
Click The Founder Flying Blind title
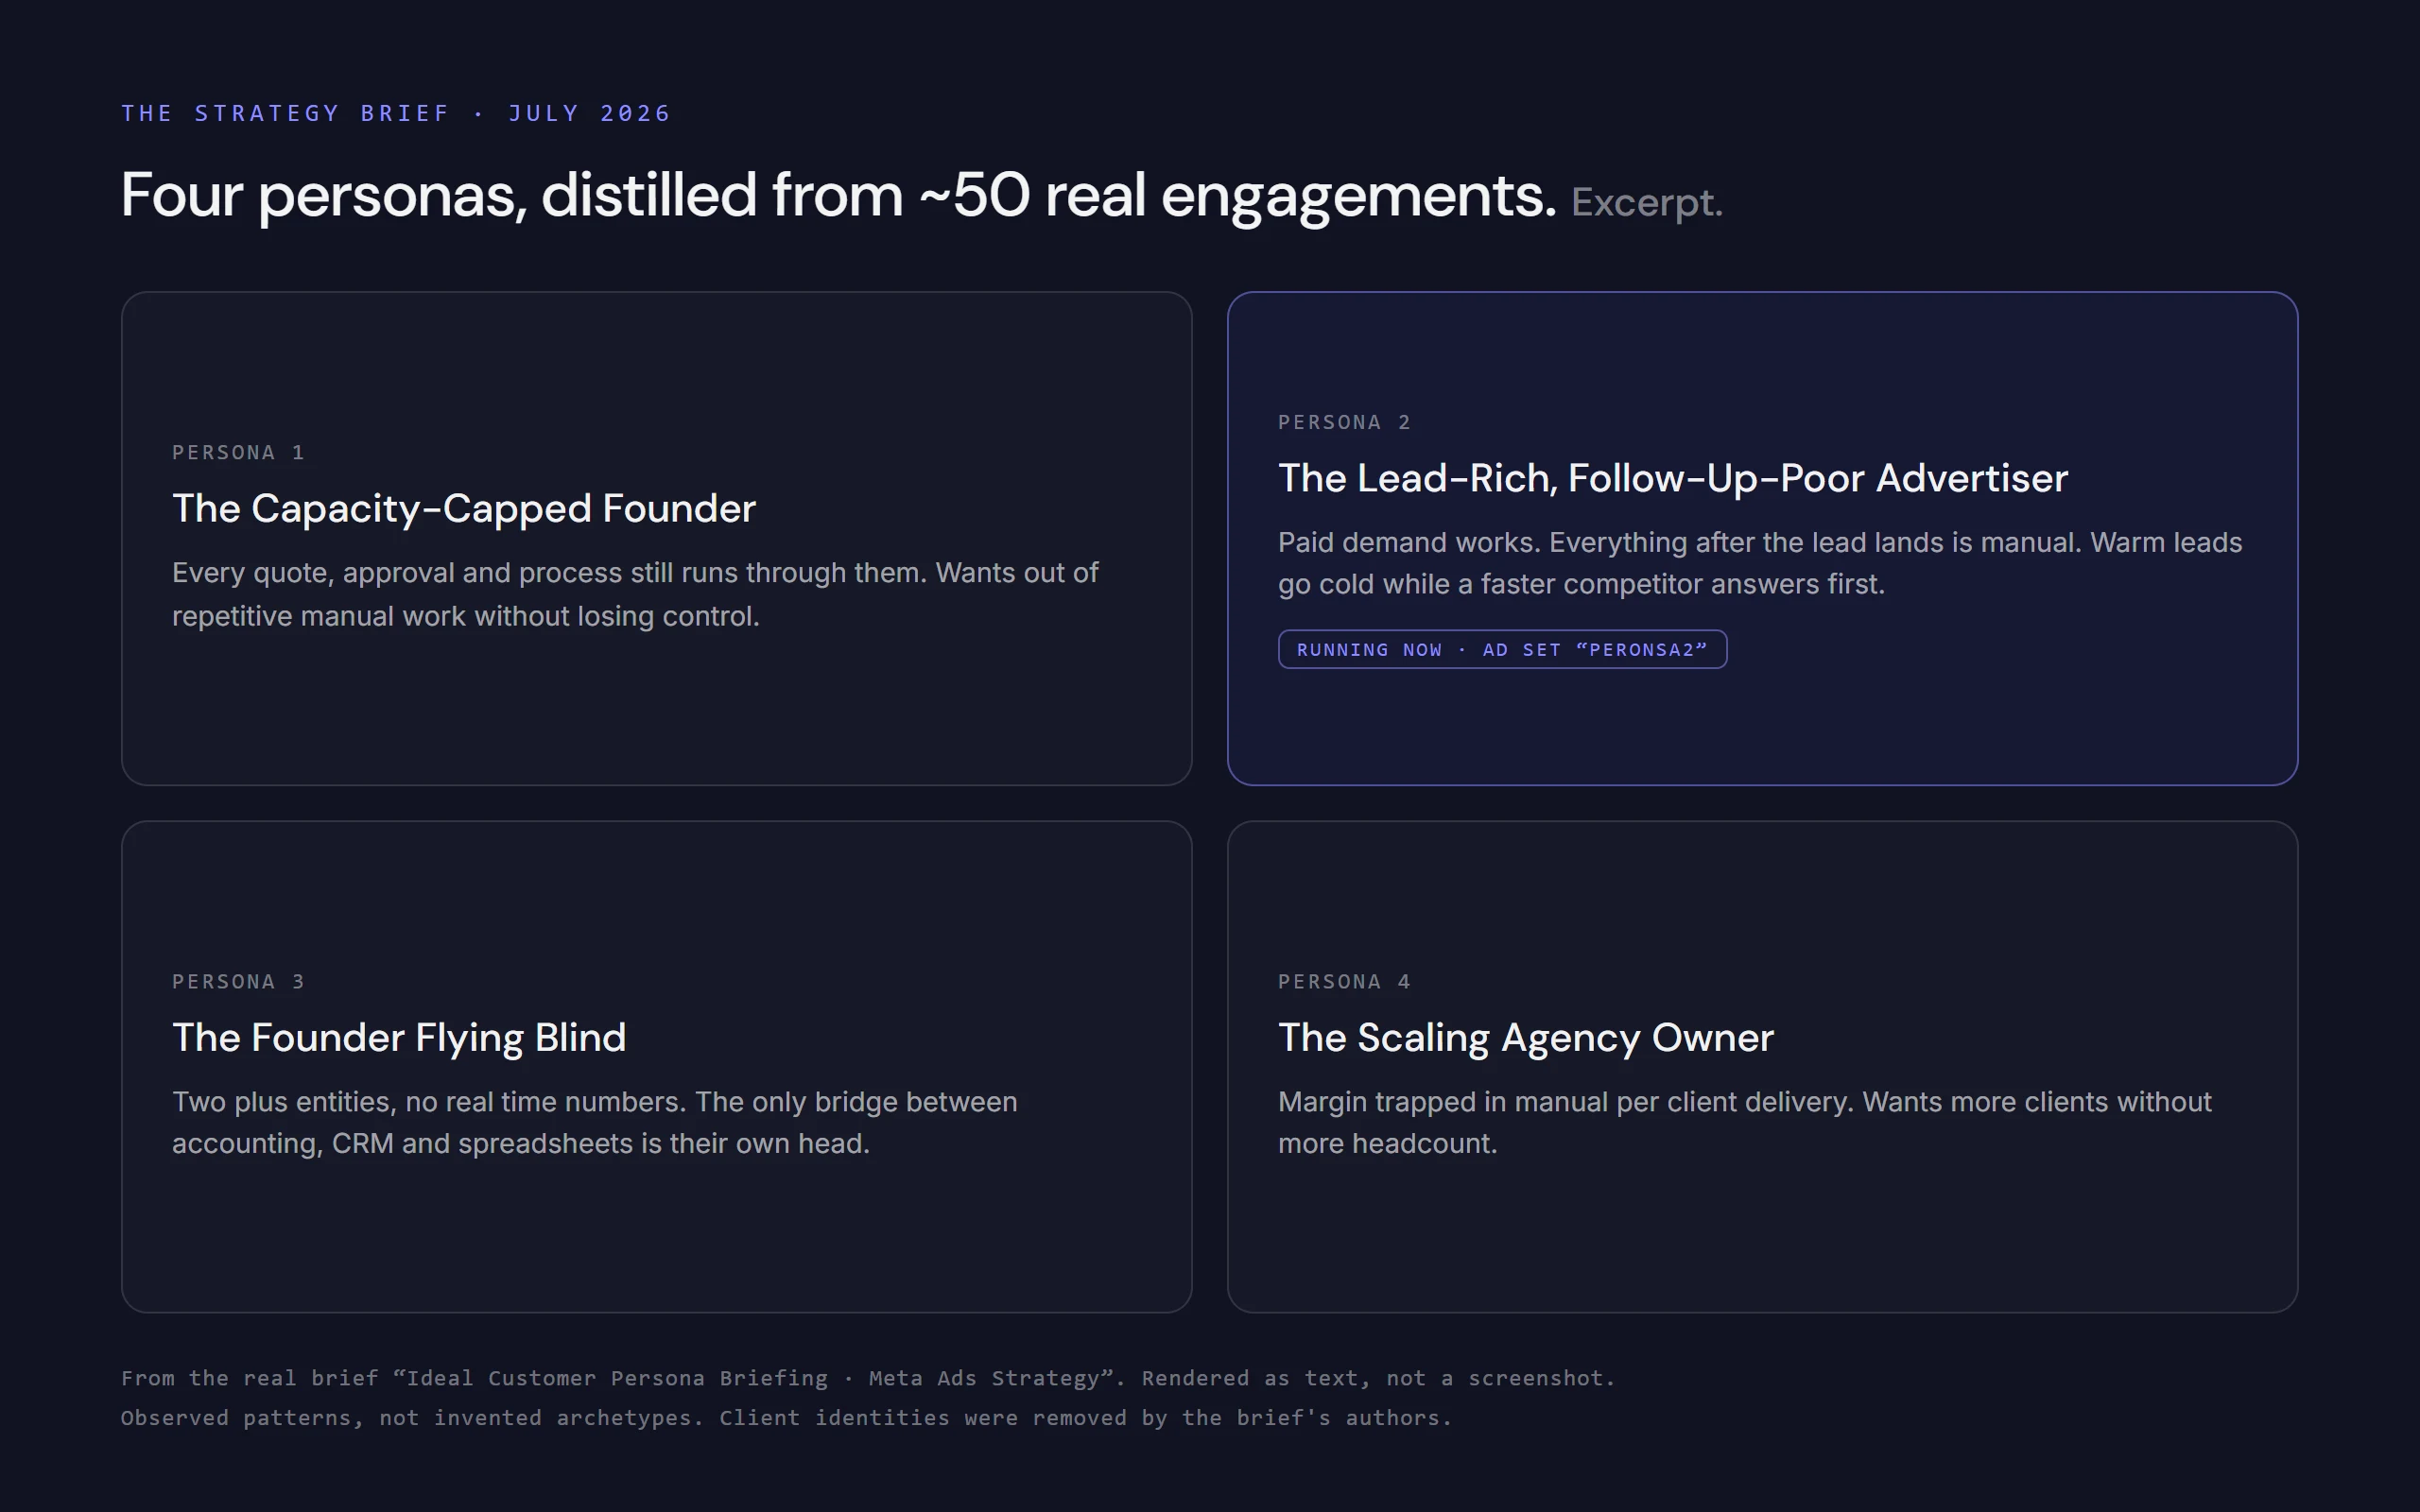pyautogui.click(x=399, y=1037)
